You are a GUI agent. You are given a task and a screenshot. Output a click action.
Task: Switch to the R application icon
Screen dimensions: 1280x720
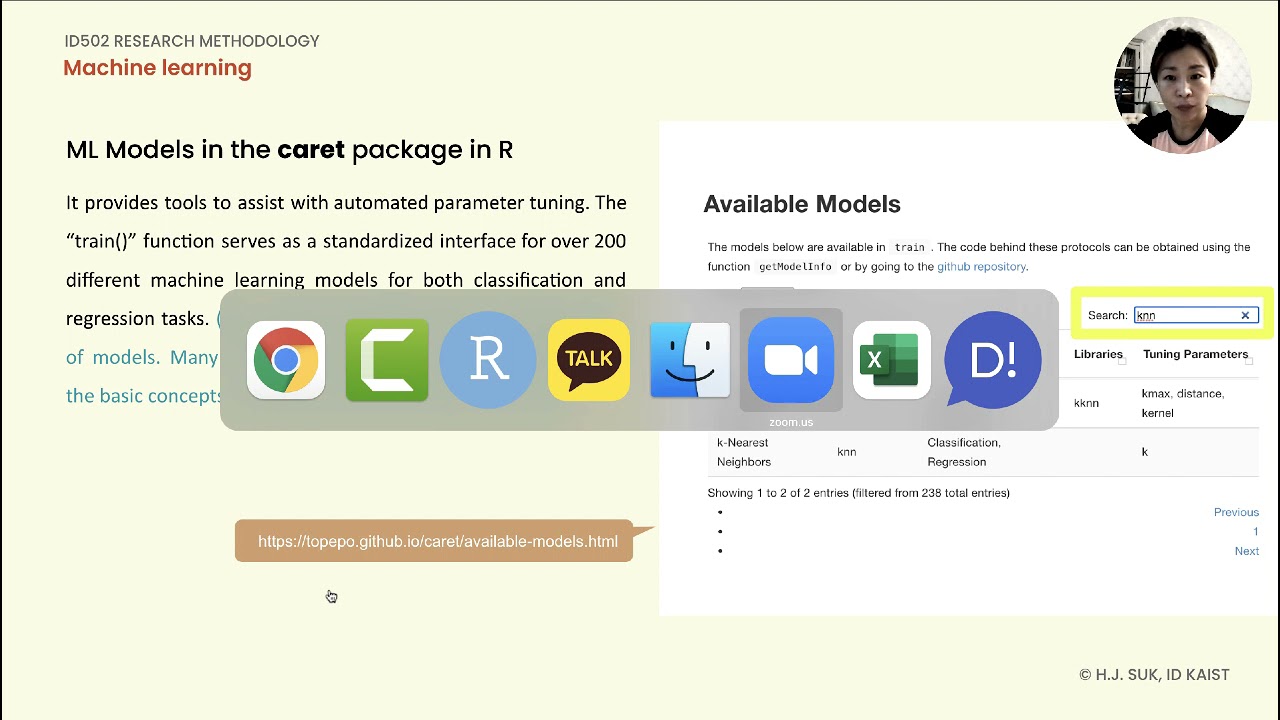click(x=488, y=360)
